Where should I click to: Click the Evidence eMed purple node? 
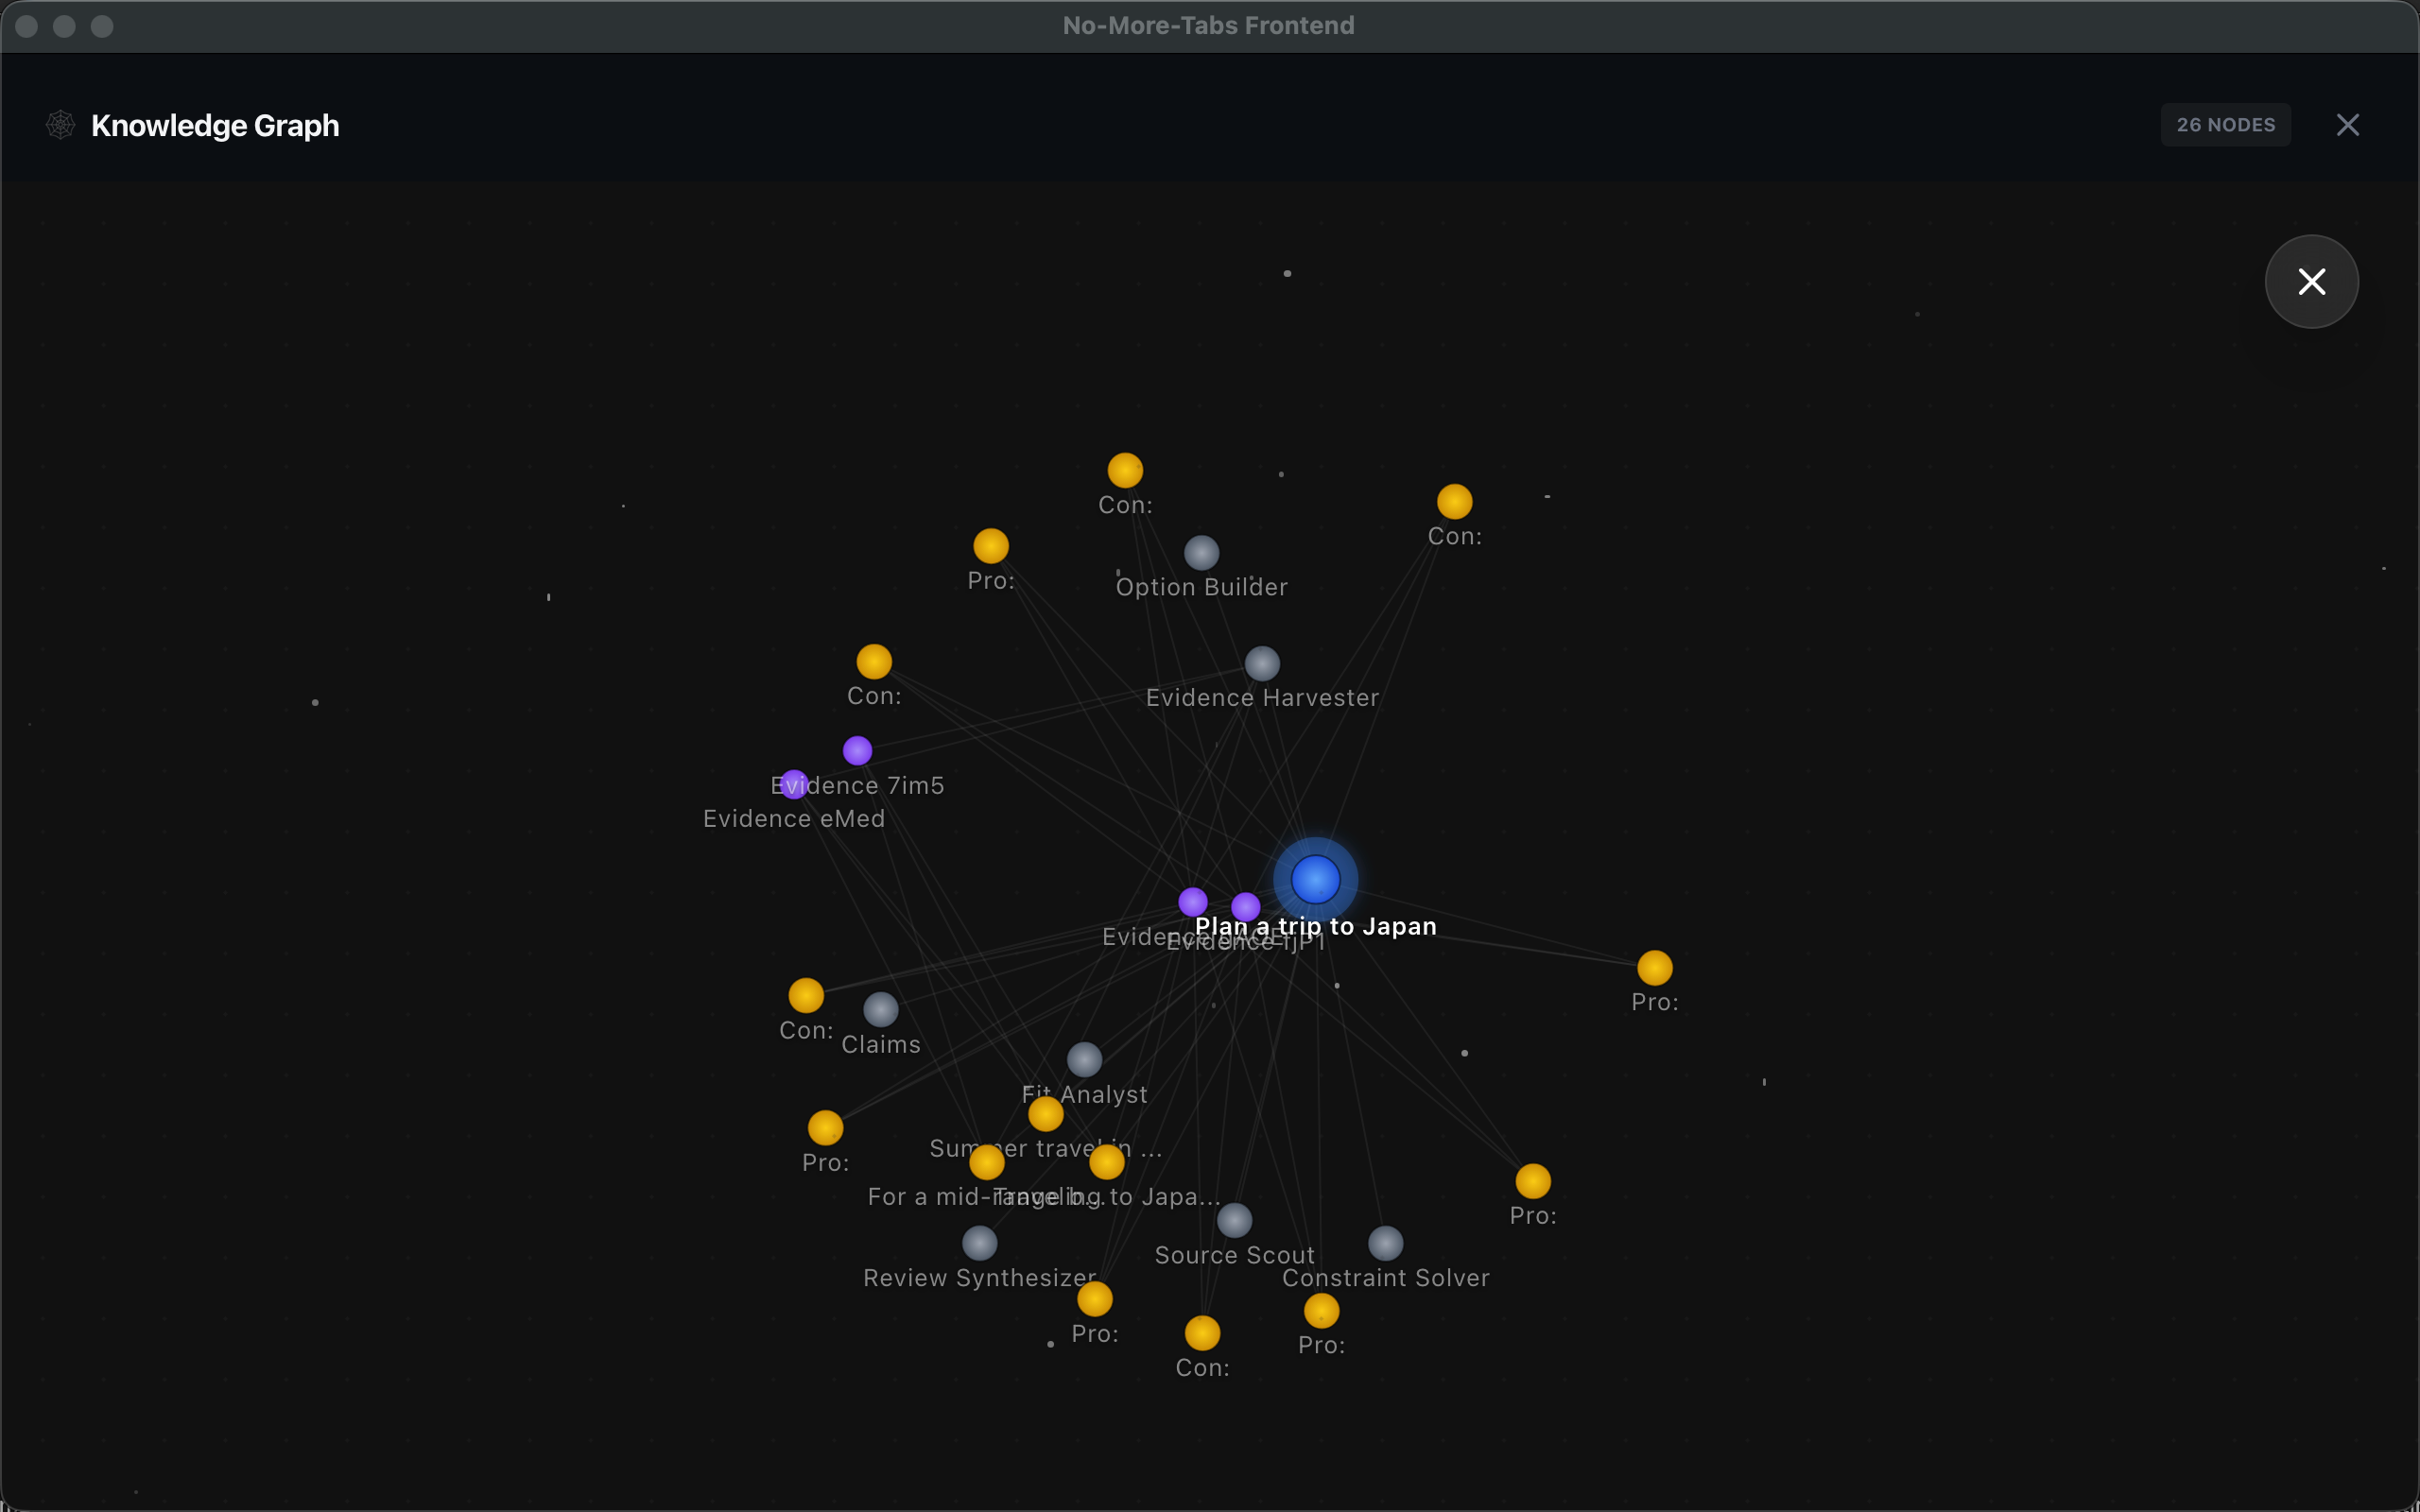click(794, 784)
